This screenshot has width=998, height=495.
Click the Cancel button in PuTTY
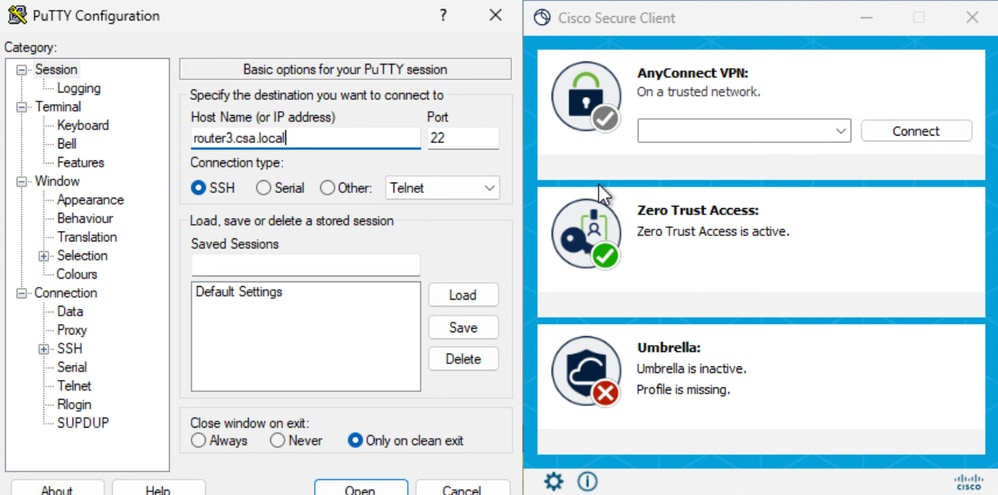pos(463,487)
